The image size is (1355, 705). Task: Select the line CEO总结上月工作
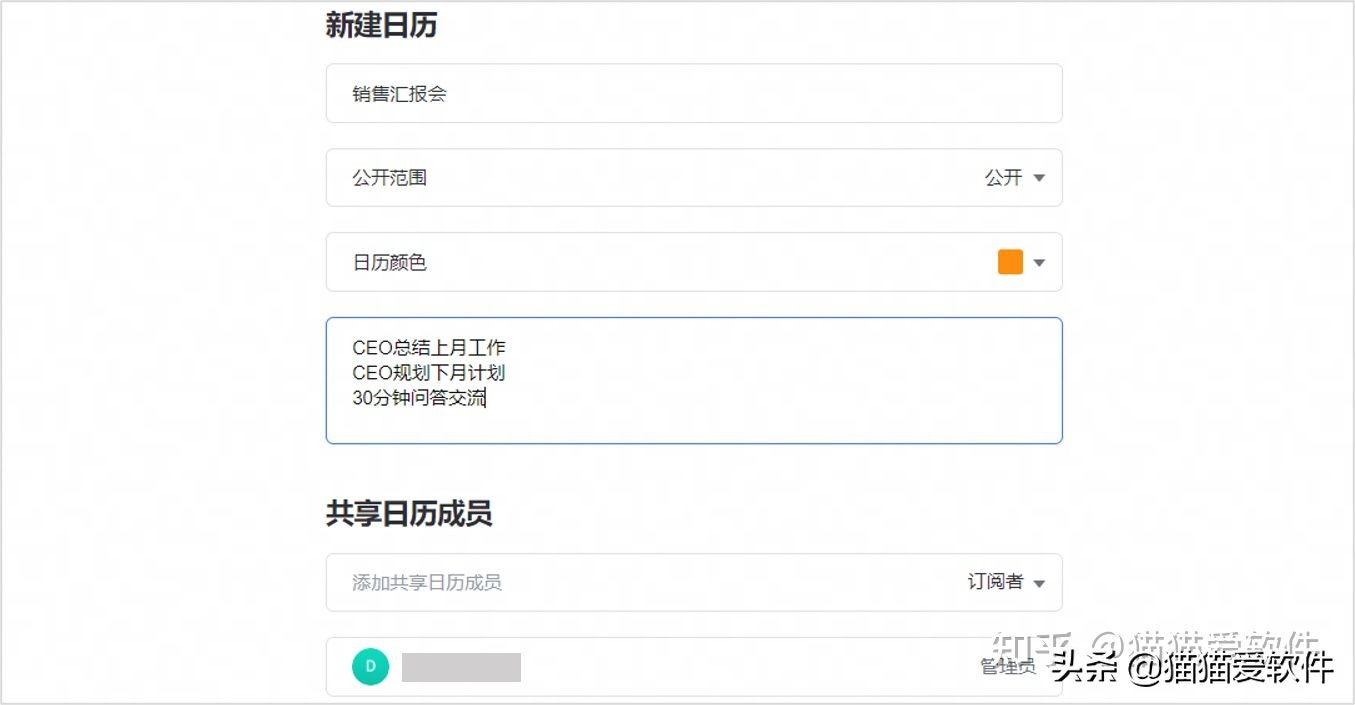pyautogui.click(x=429, y=347)
